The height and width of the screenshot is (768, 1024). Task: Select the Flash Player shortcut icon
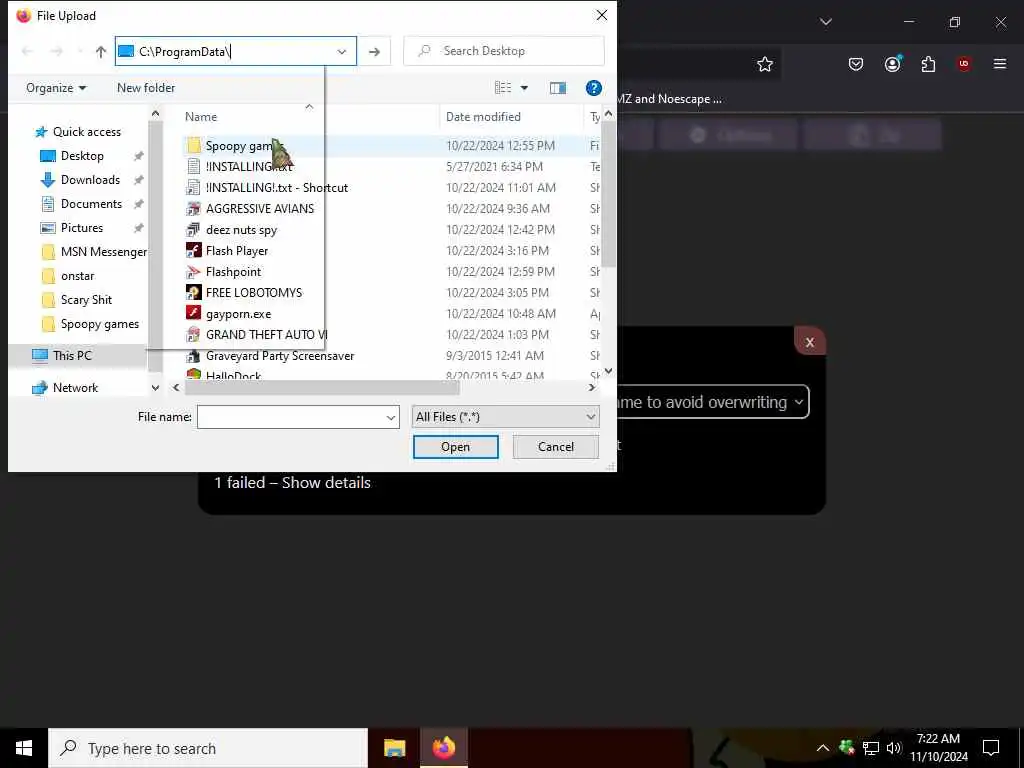coord(193,250)
